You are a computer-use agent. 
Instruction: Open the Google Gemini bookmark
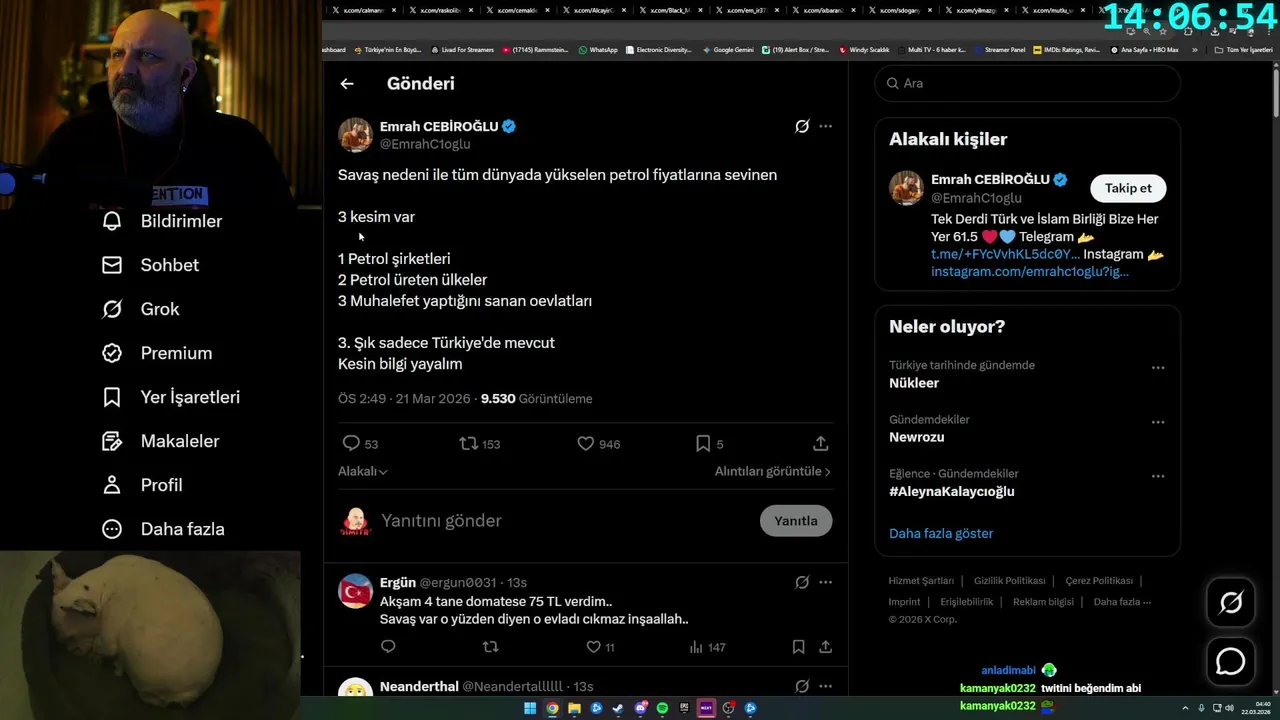tap(728, 49)
